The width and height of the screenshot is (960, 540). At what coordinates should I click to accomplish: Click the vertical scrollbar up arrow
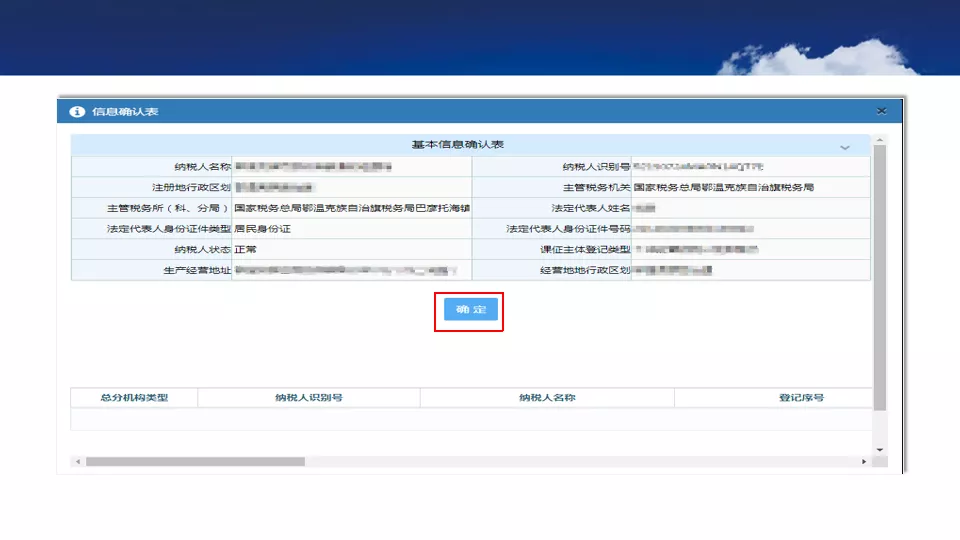coord(880,140)
